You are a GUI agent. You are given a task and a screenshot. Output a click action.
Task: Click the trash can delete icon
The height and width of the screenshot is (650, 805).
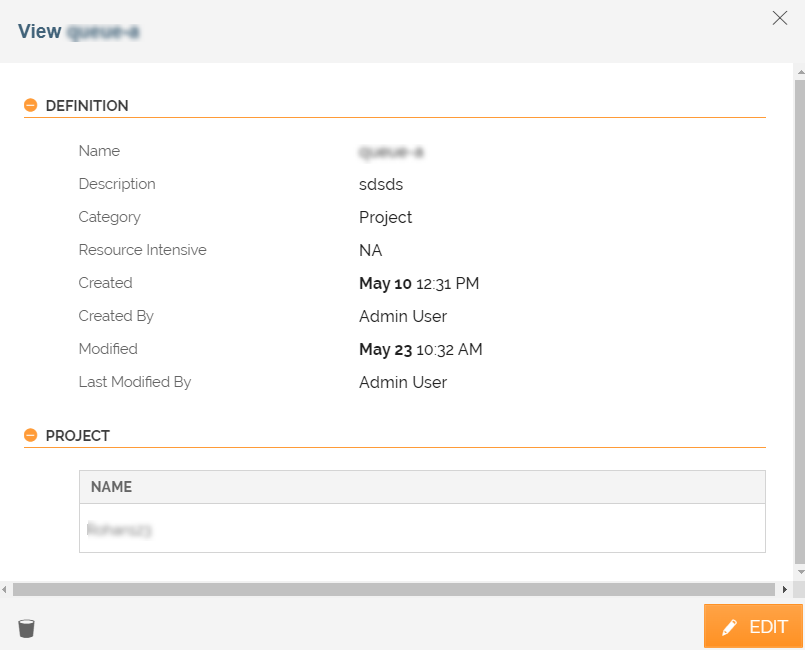(x=27, y=628)
